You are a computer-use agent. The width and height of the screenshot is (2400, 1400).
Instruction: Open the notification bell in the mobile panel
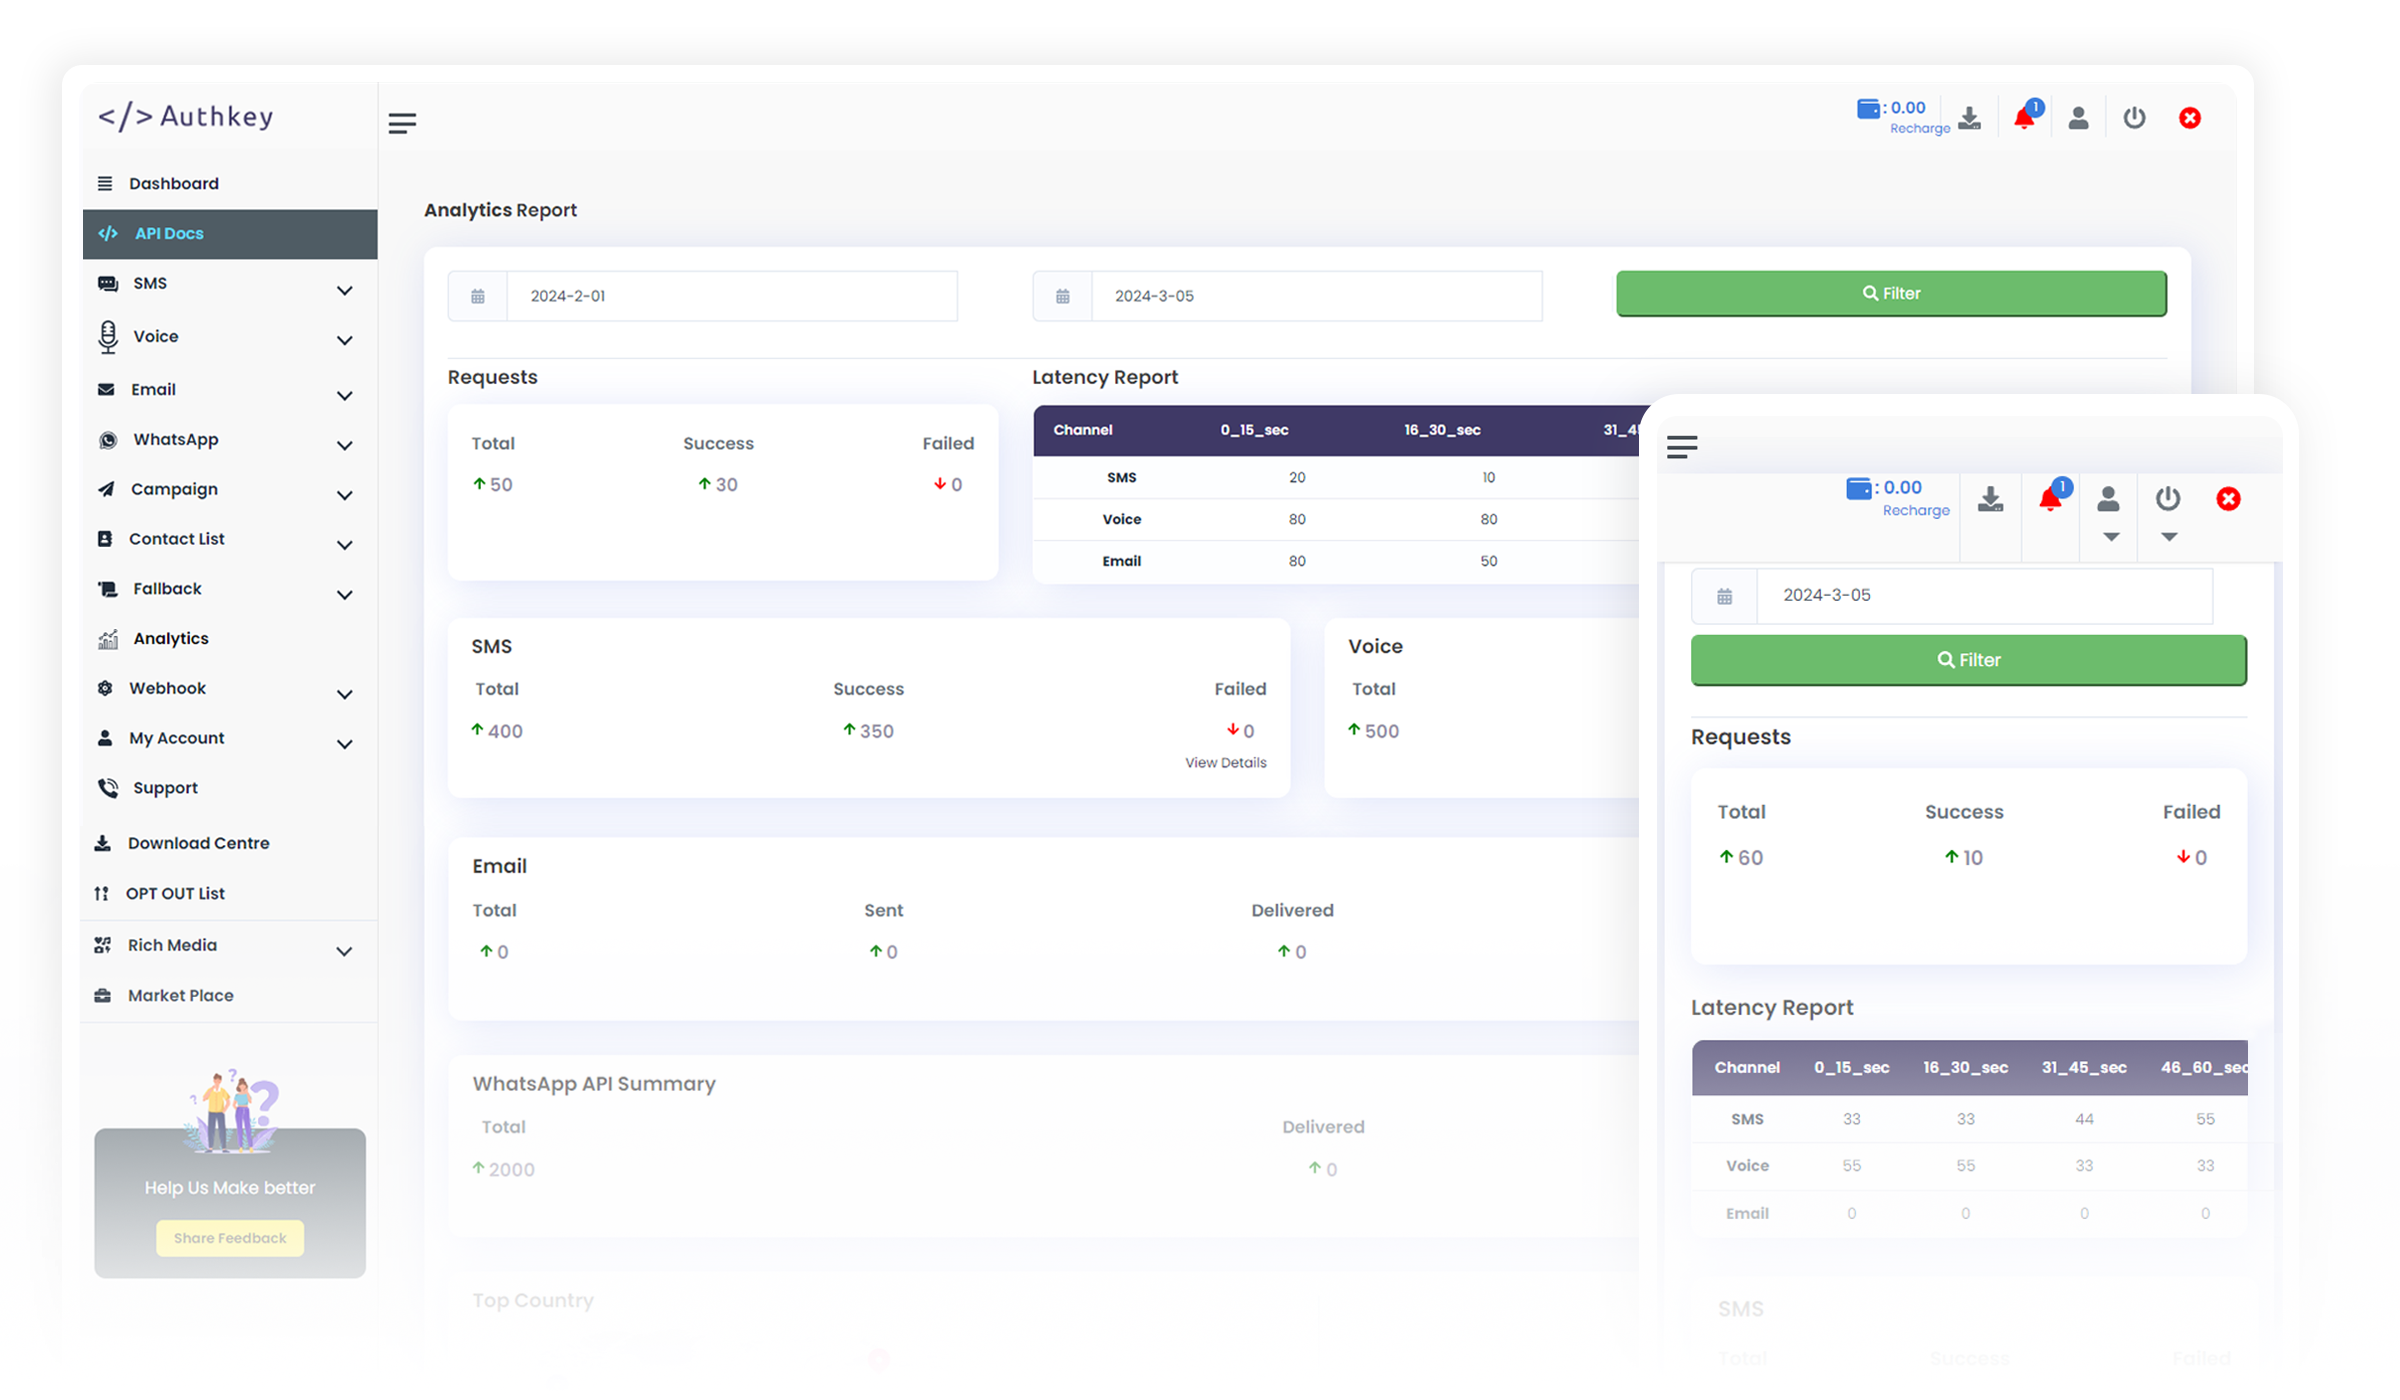(2050, 498)
